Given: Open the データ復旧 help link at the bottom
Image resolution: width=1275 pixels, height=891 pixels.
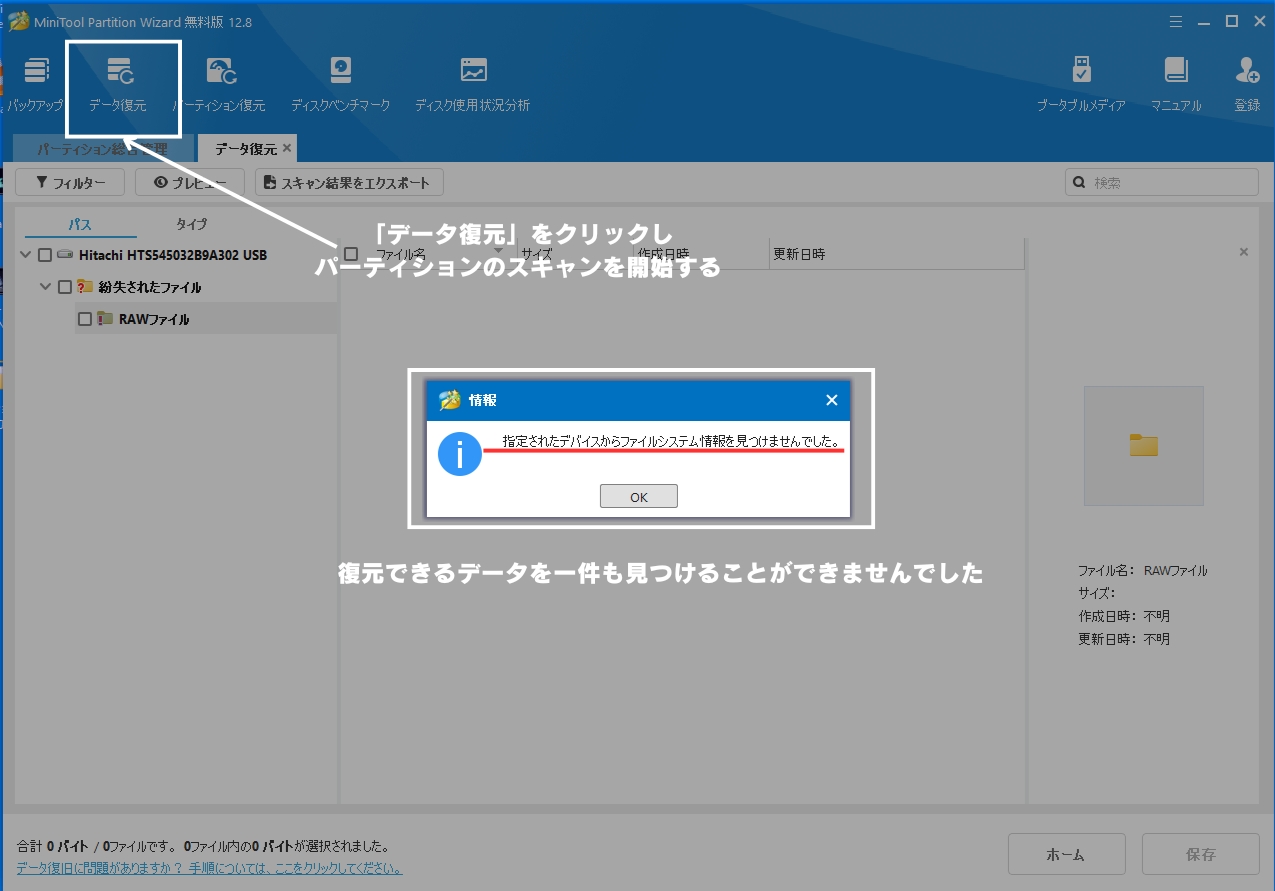Looking at the screenshot, I should pyautogui.click(x=210, y=868).
